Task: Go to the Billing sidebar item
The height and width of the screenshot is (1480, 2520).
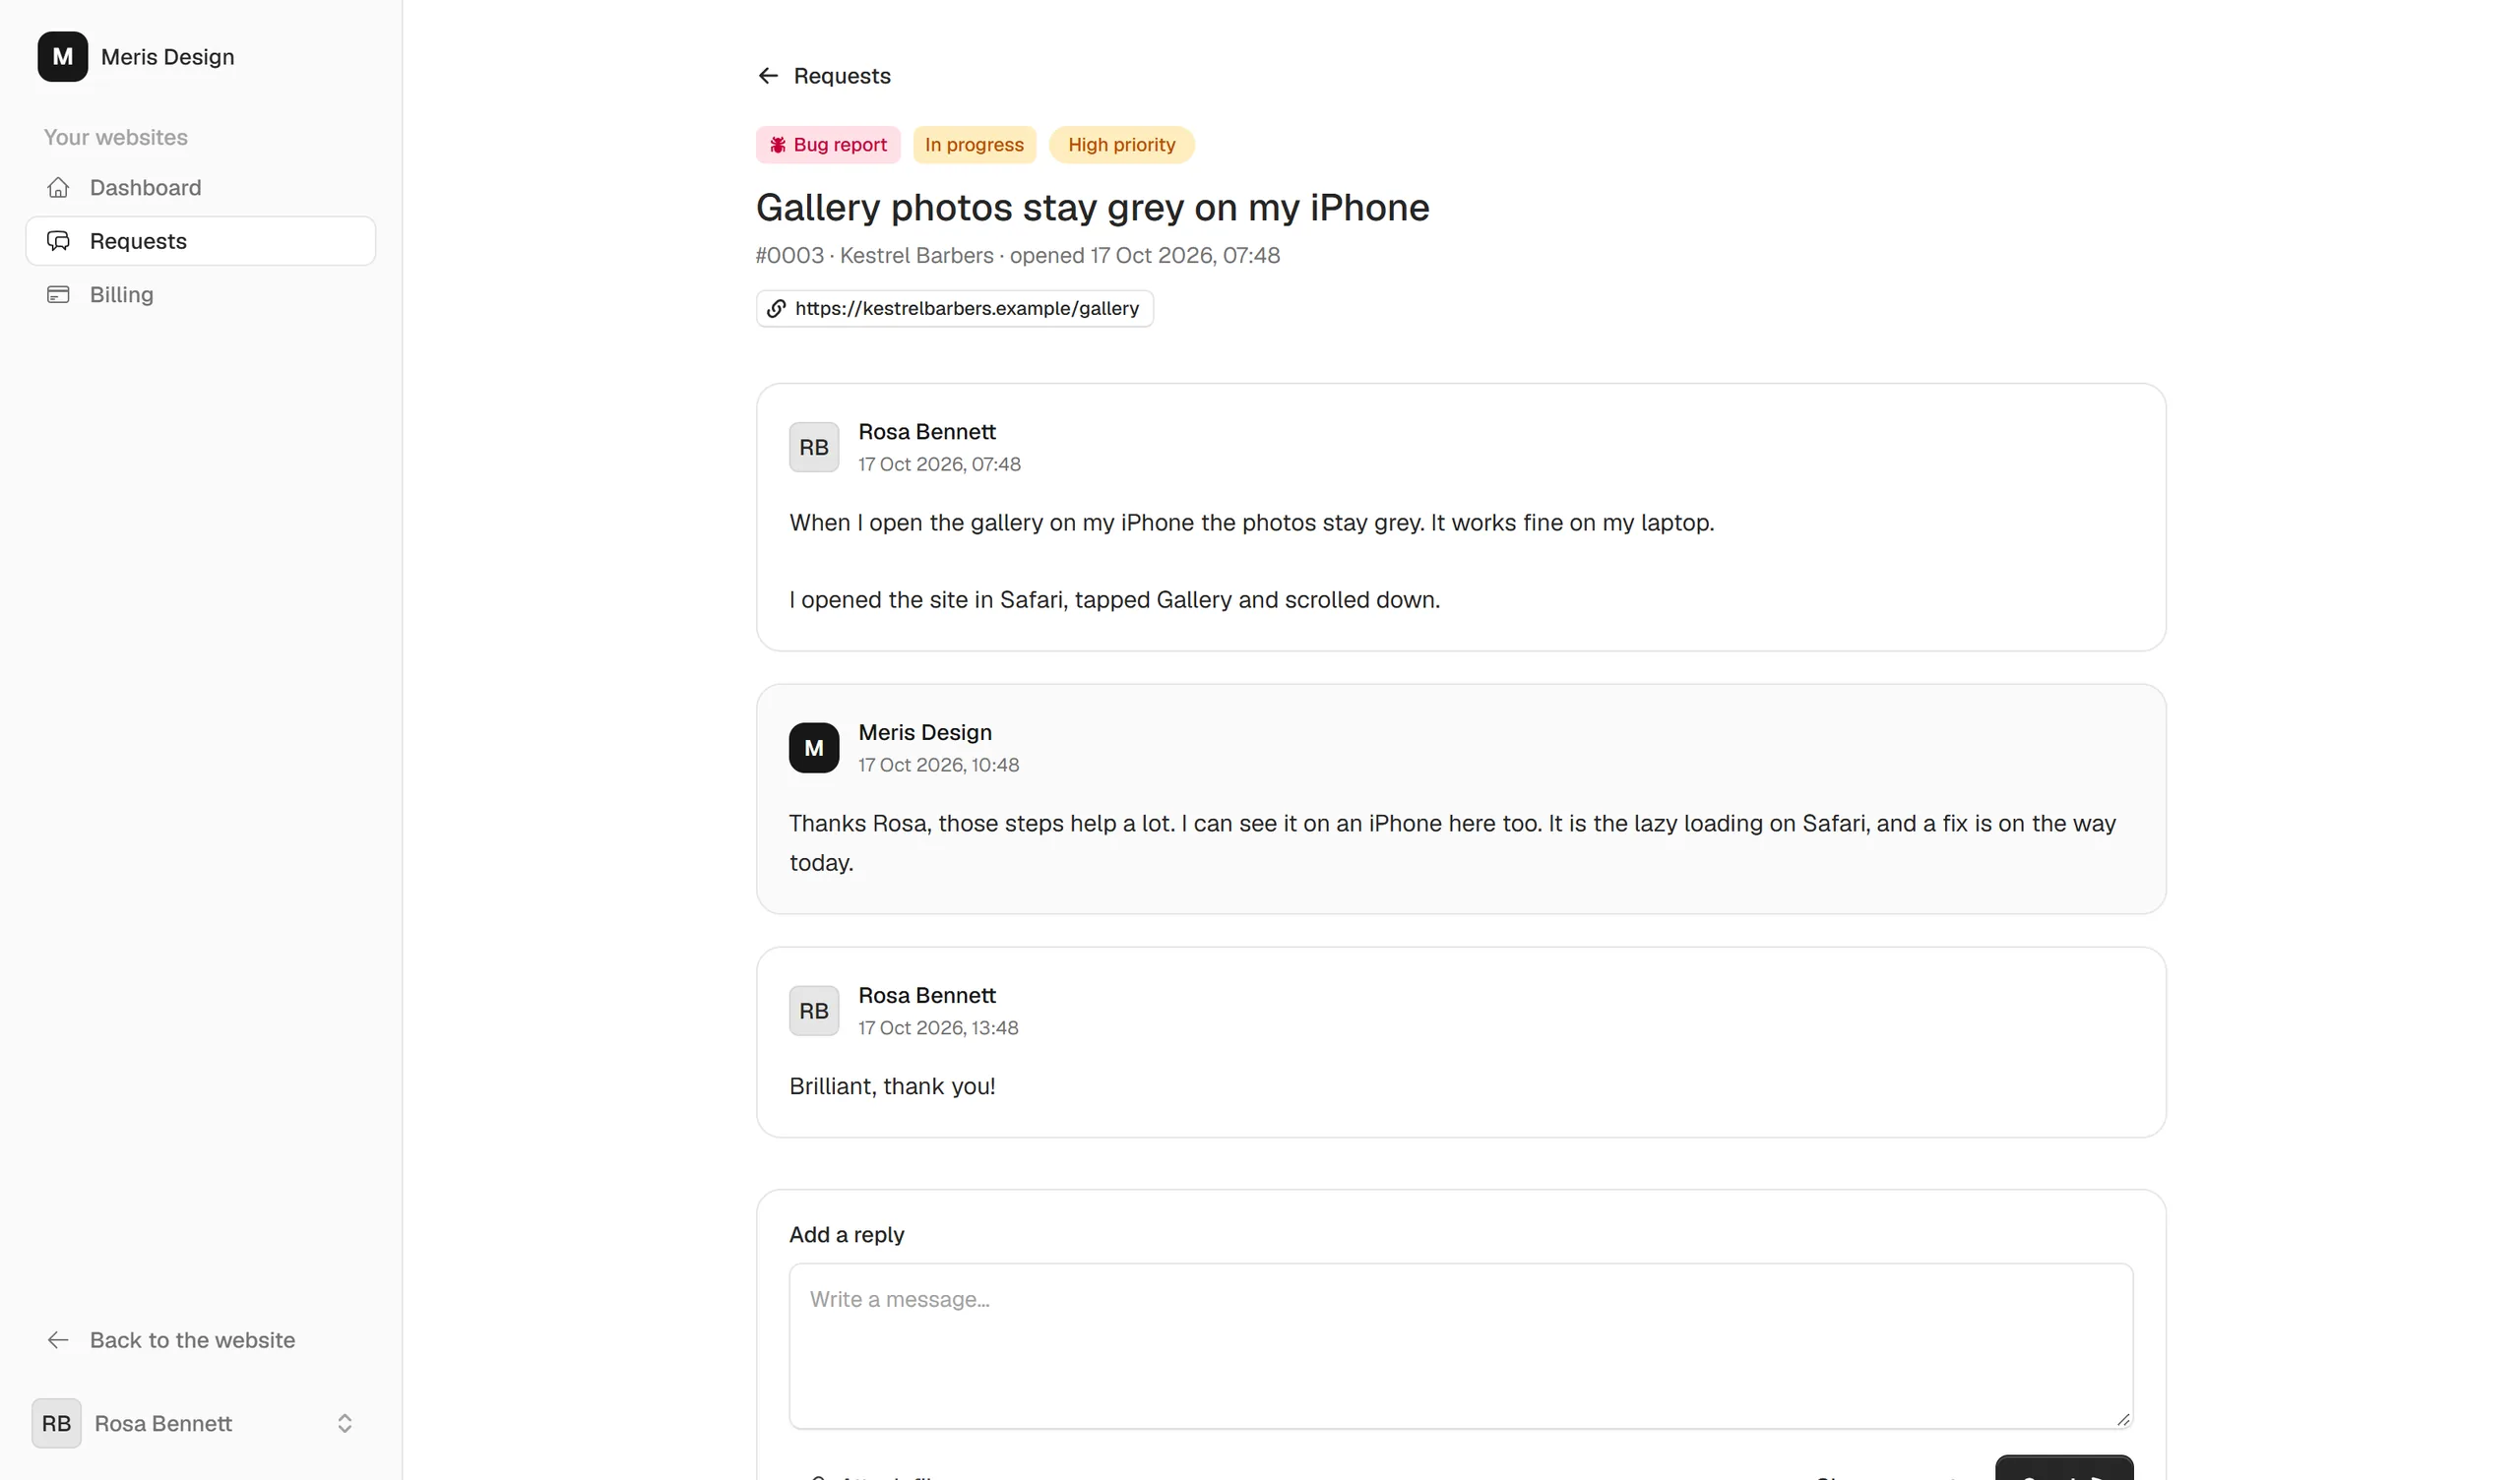Action: click(201, 294)
